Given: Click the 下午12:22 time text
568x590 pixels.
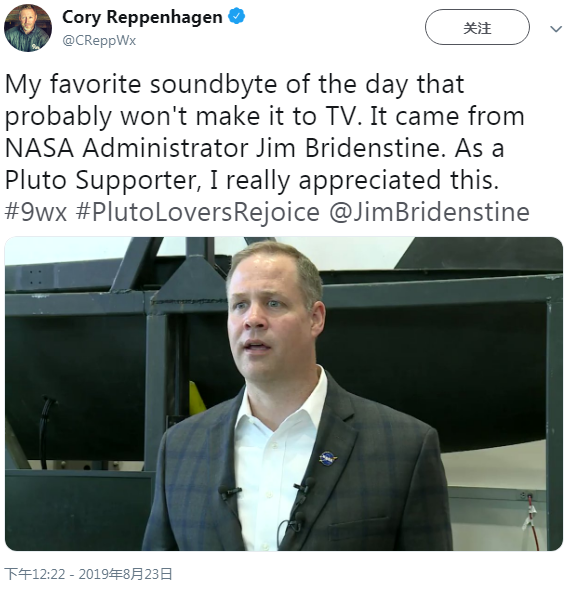Looking at the screenshot, I should click(35, 574).
